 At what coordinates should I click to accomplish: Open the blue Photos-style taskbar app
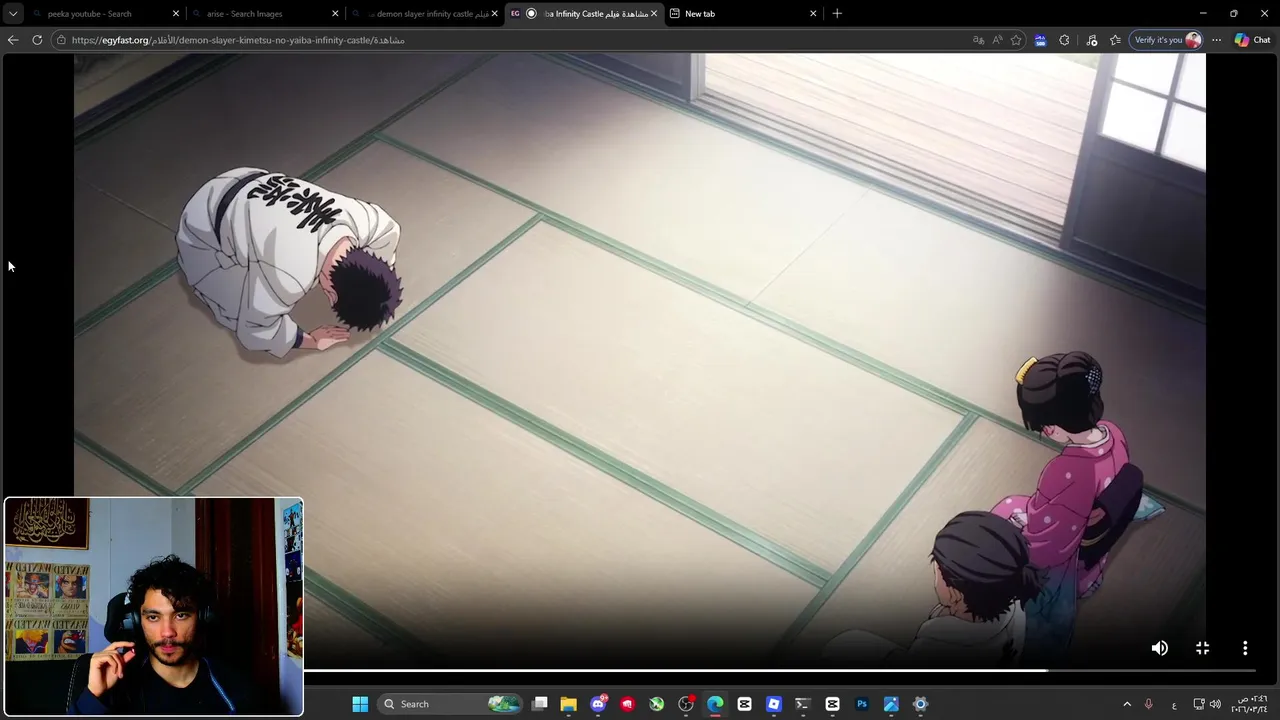coord(891,704)
